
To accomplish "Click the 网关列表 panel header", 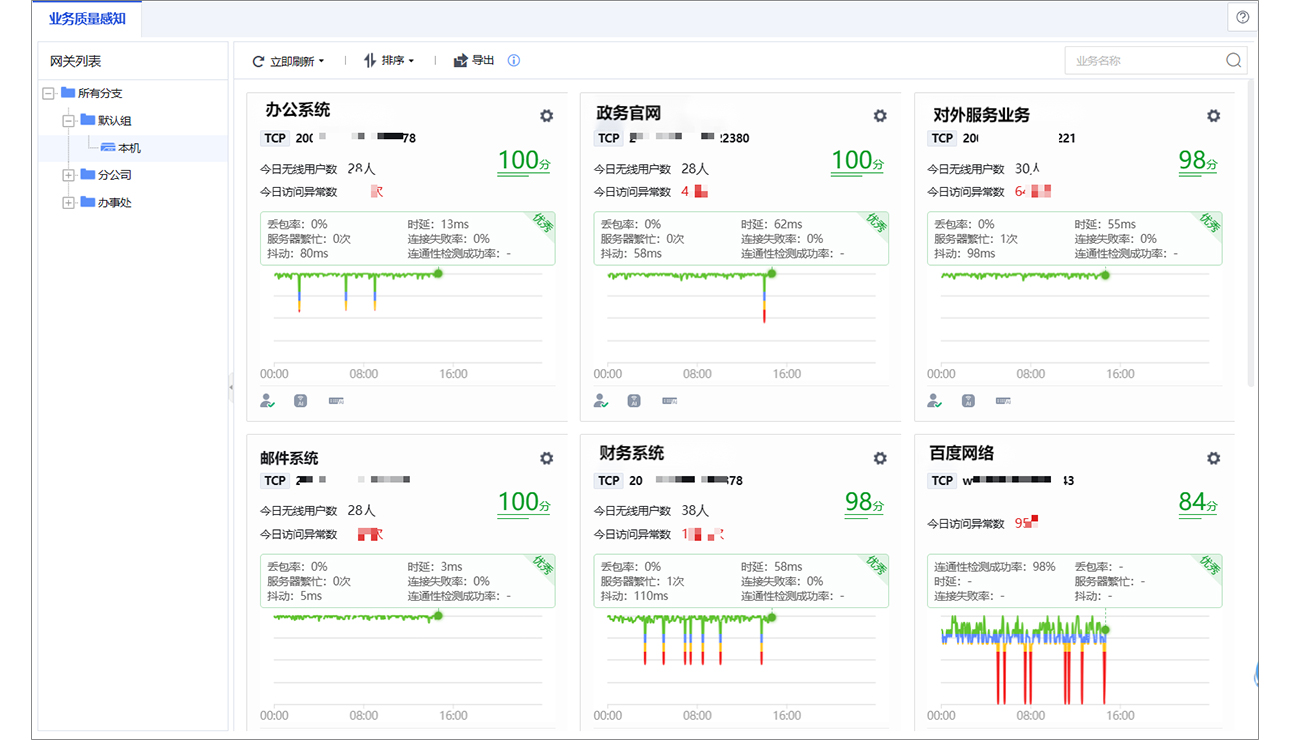I will point(133,61).
